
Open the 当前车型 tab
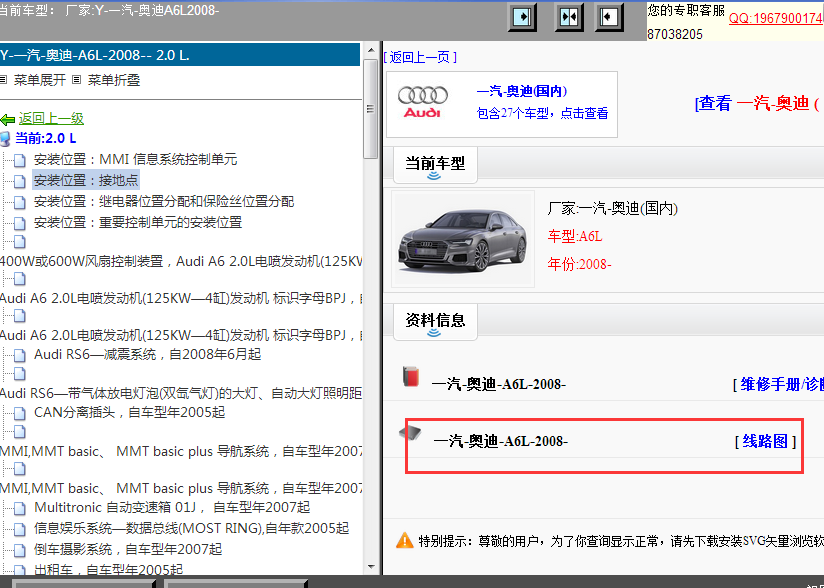coord(435,164)
